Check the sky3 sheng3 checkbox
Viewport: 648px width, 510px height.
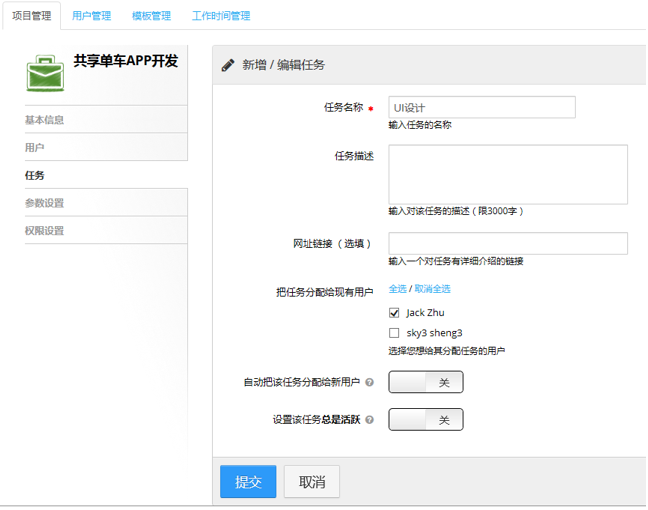click(394, 333)
